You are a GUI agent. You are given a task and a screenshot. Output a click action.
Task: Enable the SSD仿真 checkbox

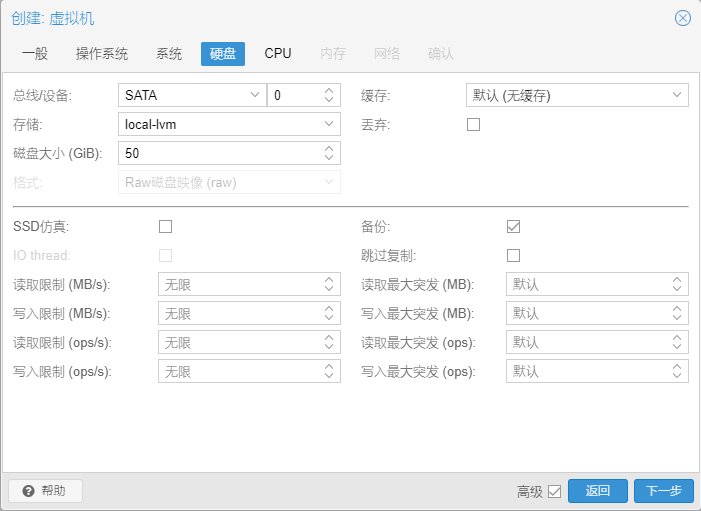[x=165, y=226]
